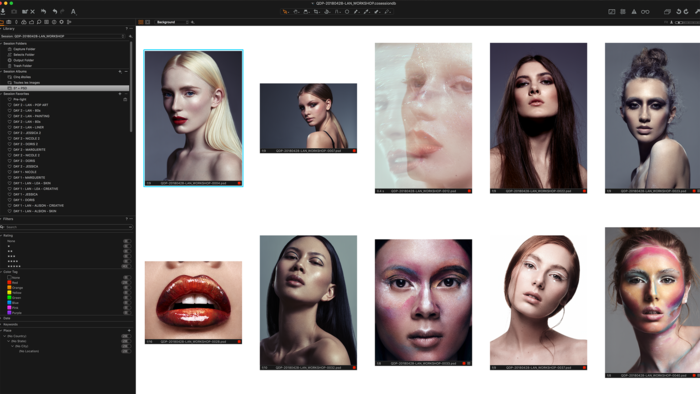This screenshot has width=700, height=394.
Task: Collapse the Session Favorites section
Action: pyautogui.click(x=1, y=94)
